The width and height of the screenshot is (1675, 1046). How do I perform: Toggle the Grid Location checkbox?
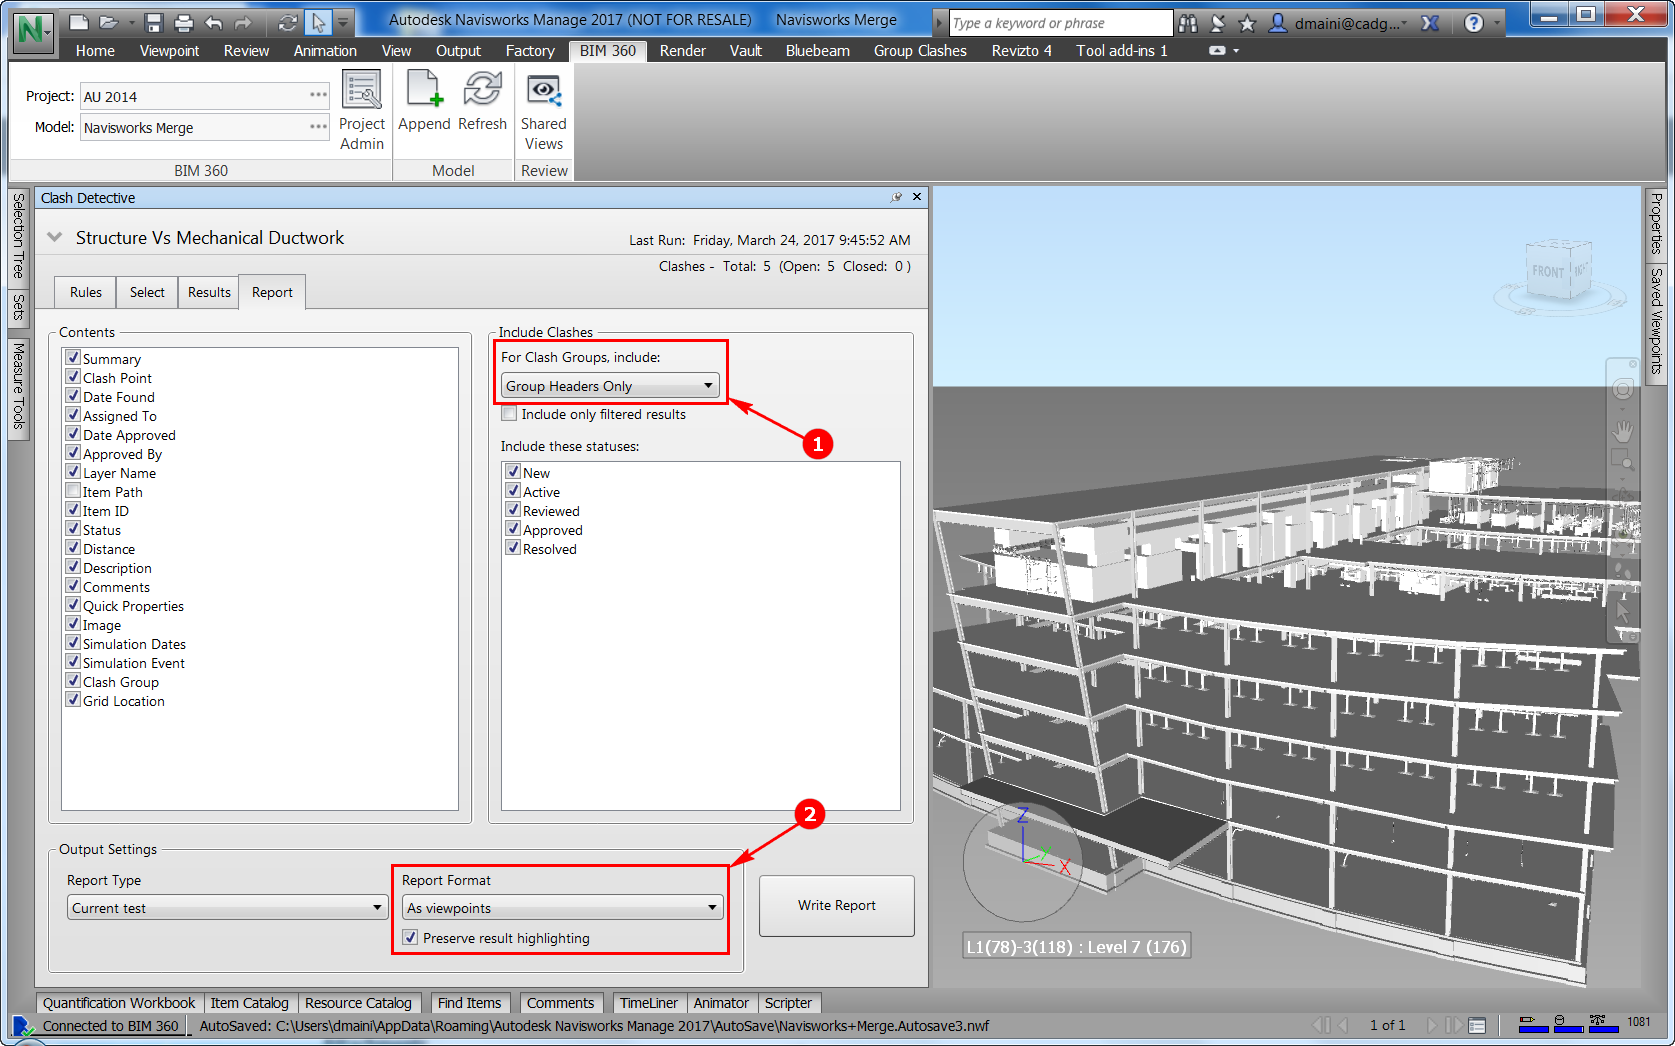pos(73,700)
